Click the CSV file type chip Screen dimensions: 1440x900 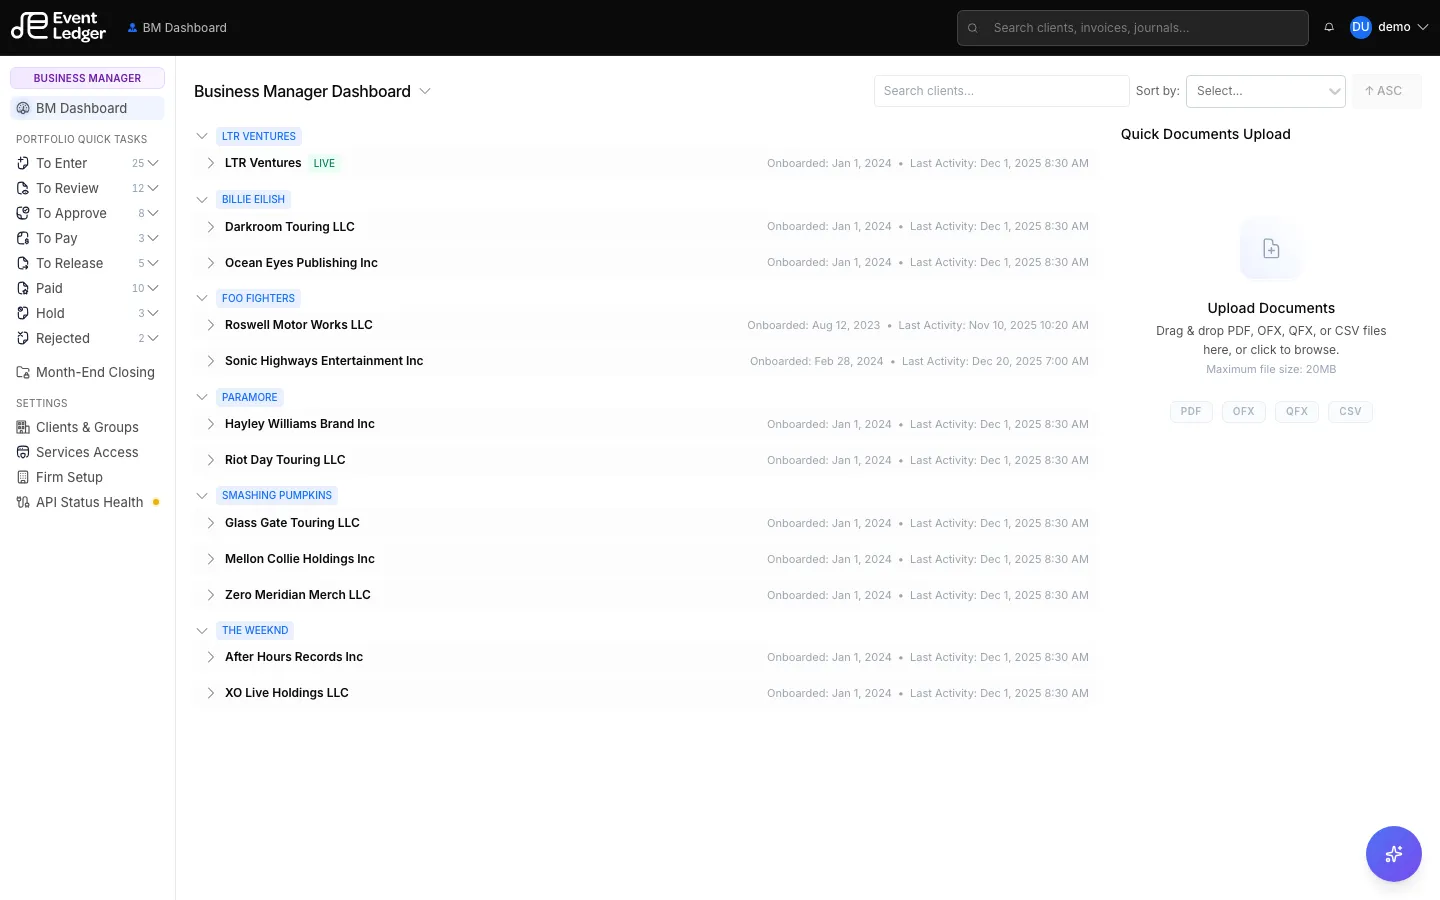(x=1350, y=411)
